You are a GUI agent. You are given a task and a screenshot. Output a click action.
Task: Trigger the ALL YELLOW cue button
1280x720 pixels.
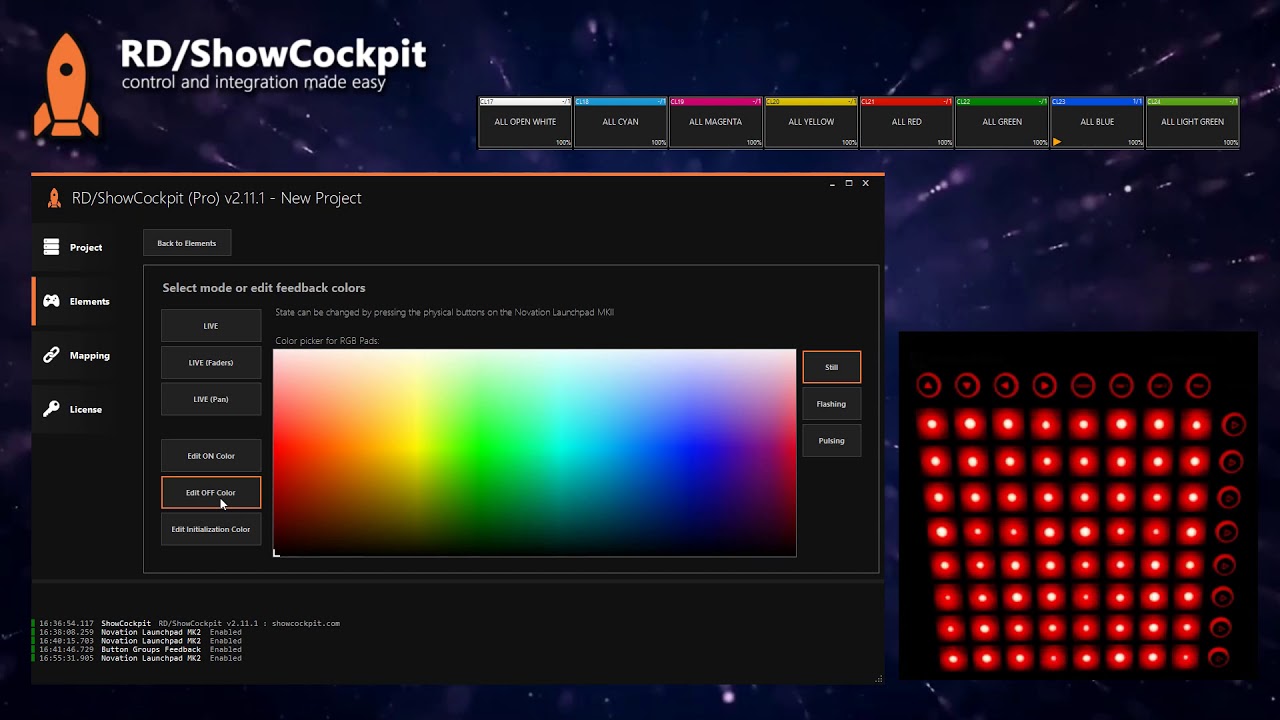pyautogui.click(x=811, y=122)
